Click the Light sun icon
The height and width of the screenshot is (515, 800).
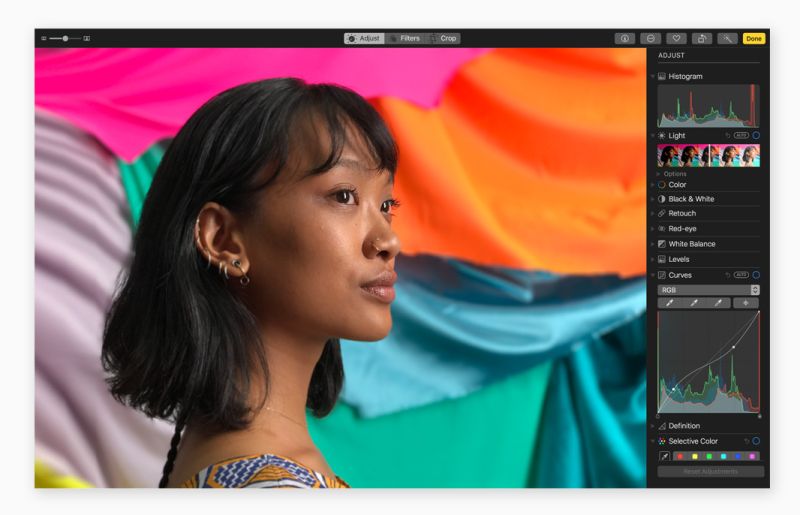(x=662, y=135)
